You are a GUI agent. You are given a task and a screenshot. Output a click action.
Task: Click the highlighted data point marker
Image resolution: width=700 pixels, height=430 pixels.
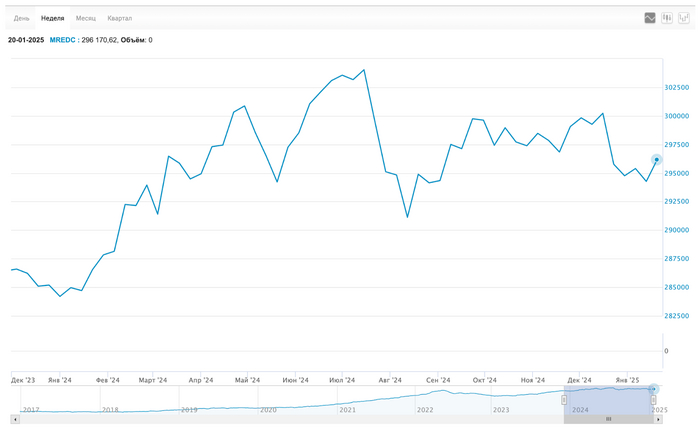(x=656, y=159)
